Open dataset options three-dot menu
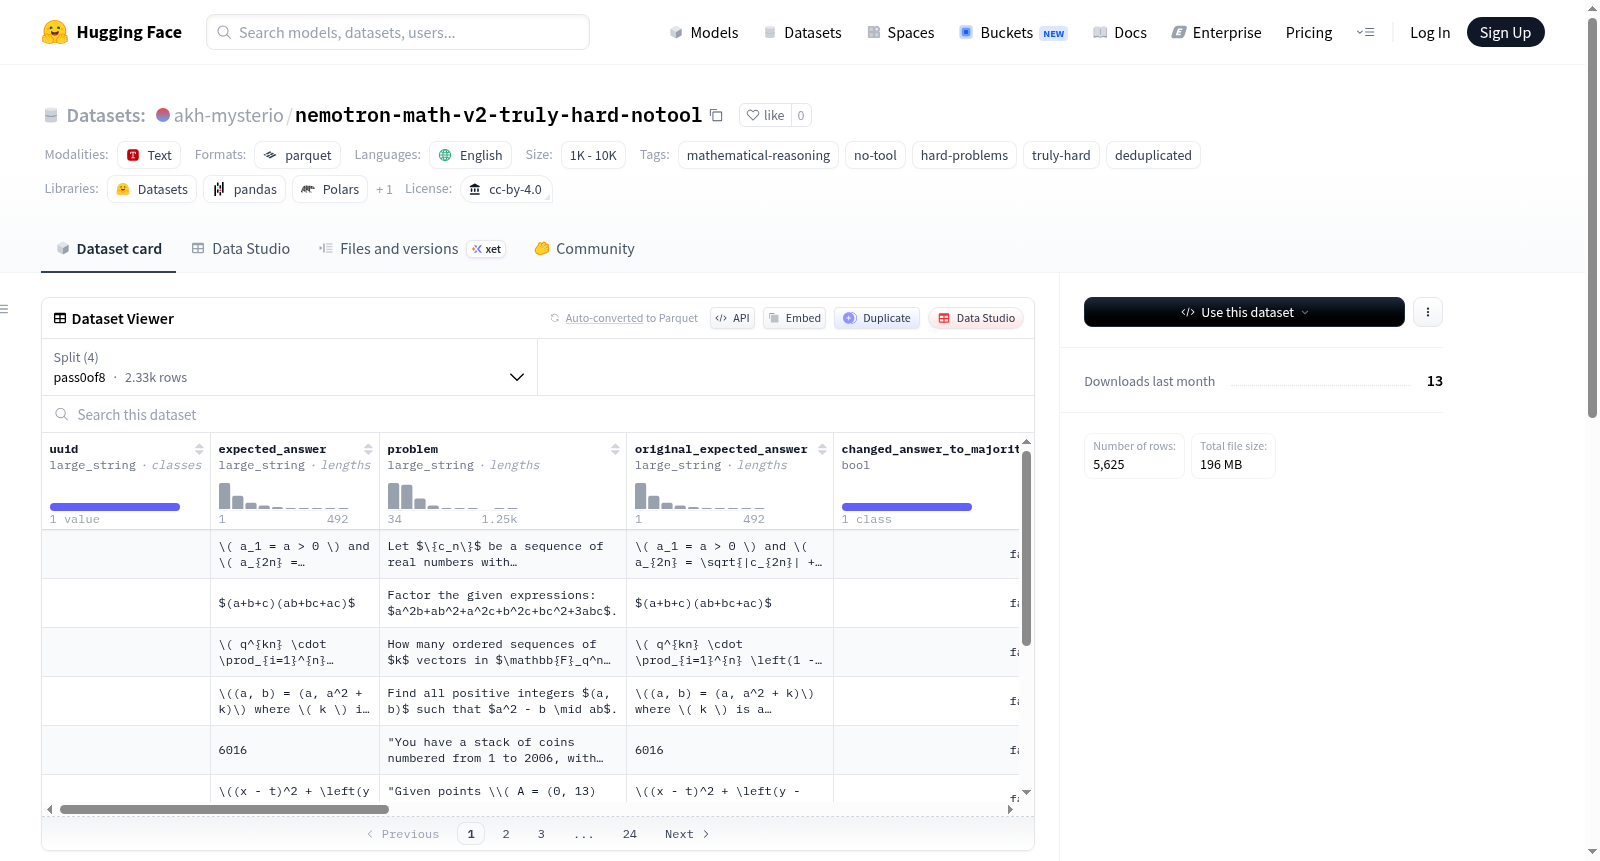The width and height of the screenshot is (1600, 861). click(1428, 312)
